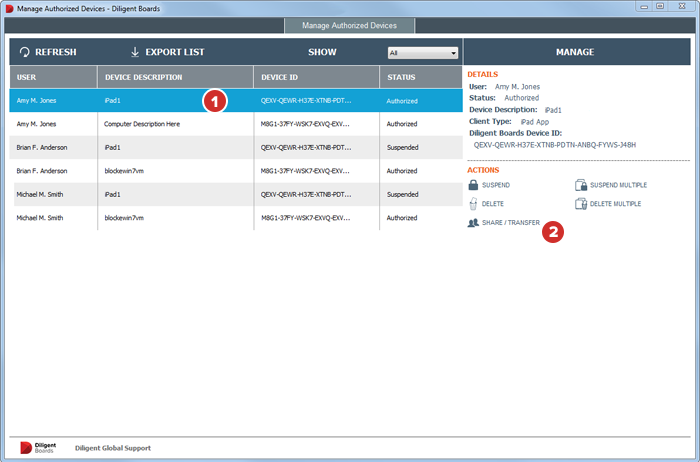700x462 pixels.
Task: Select Michael M. Smith in the blockewin7vm row
Action: point(40,218)
